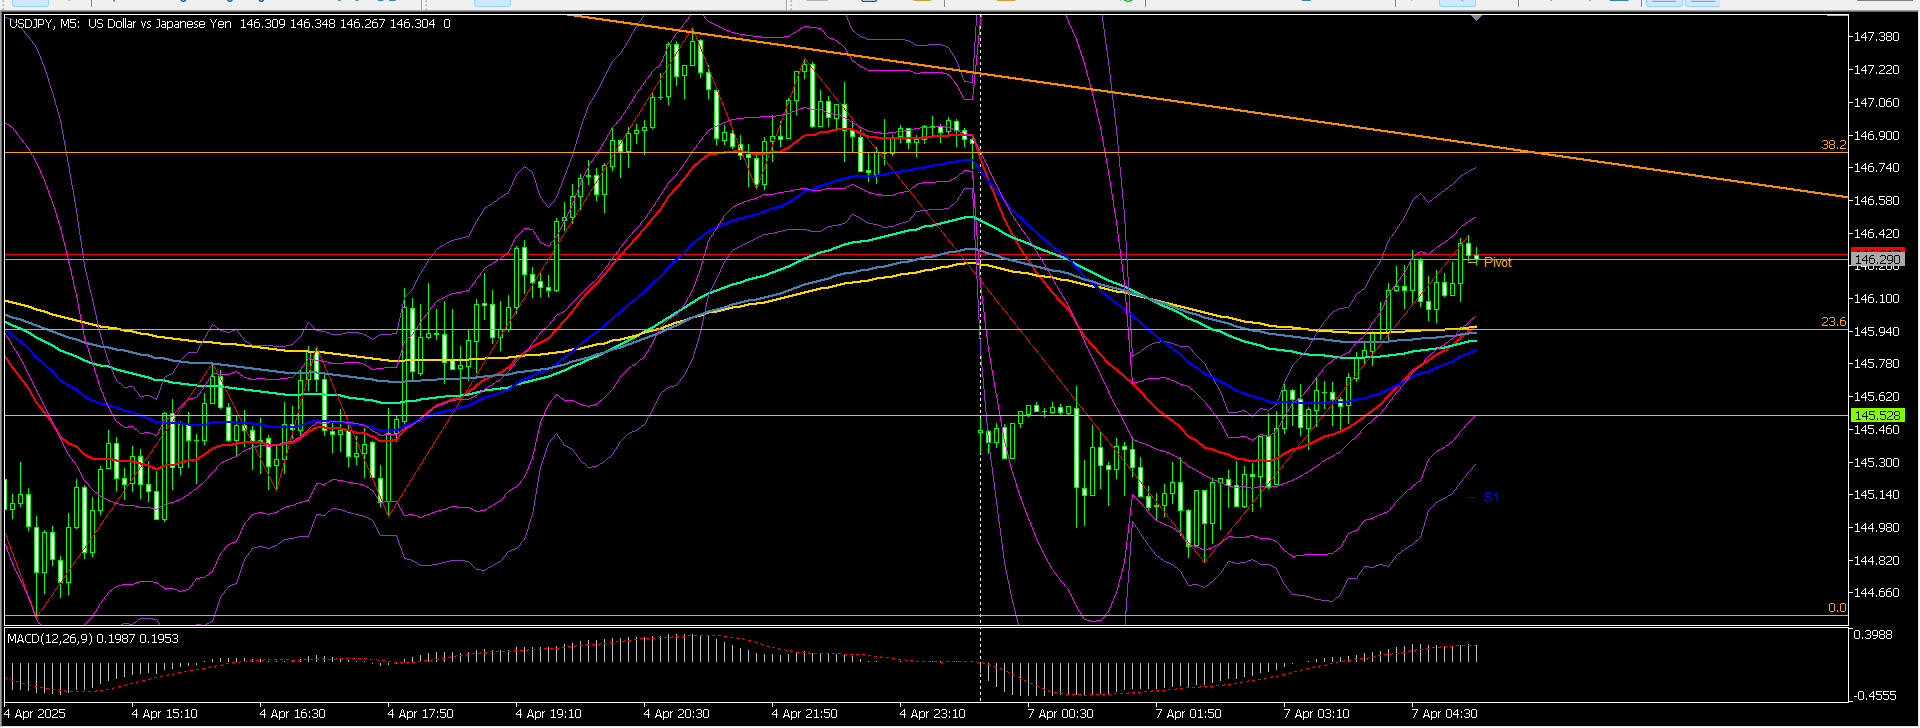Click the 4 Apr 2025 date label
Viewport: 1920px width, 728px height.
point(37,714)
